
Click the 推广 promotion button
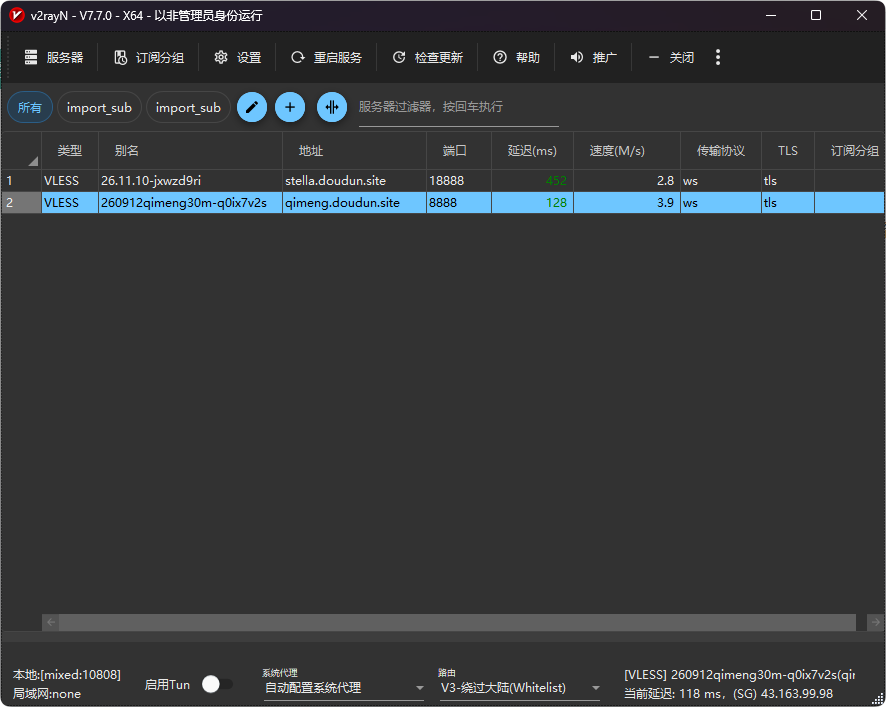[593, 58]
